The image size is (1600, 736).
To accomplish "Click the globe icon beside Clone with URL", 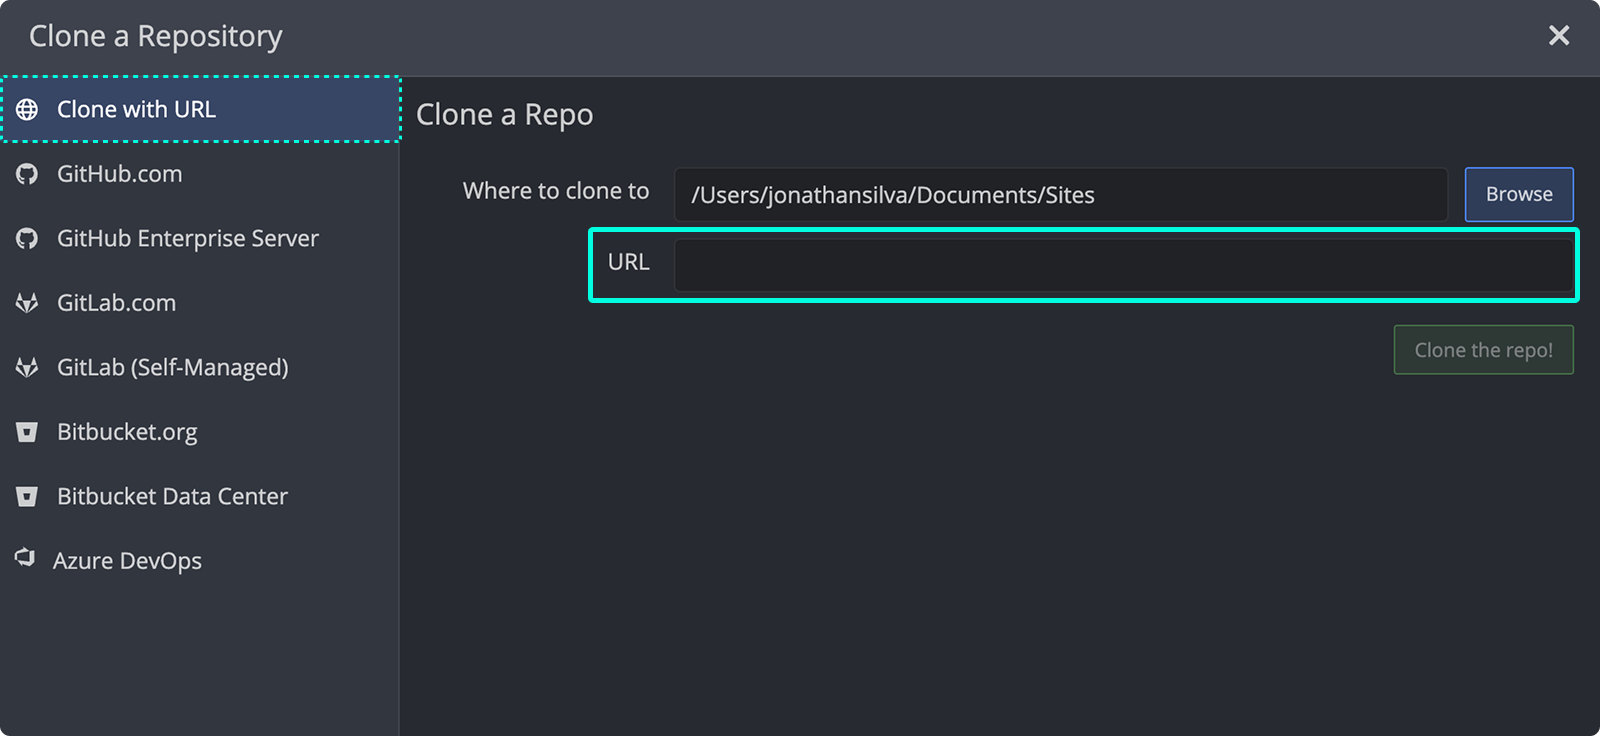I will tap(27, 109).
